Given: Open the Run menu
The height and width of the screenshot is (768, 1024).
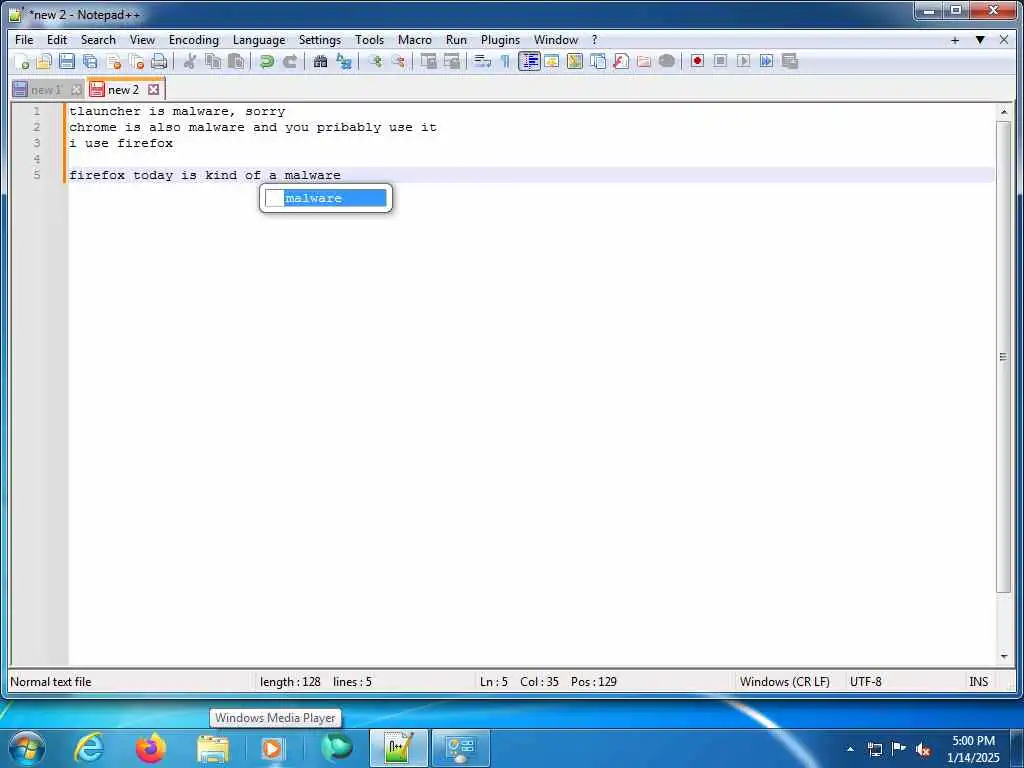Looking at the screenshot, I should point(456,40).
